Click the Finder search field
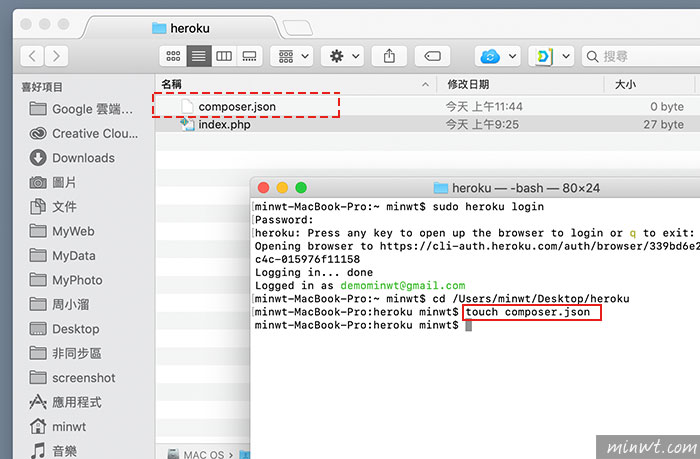Image resolution: width=700 pixels, height=459 pixels. [x=641, y=56]
